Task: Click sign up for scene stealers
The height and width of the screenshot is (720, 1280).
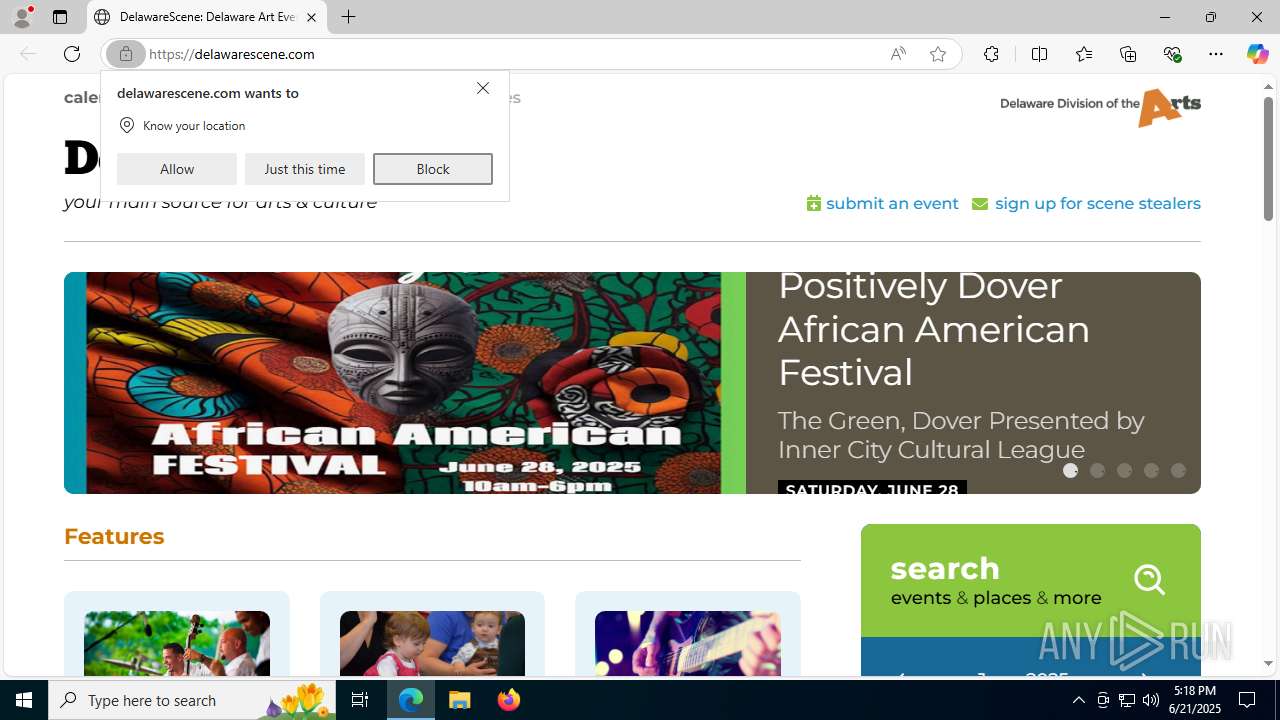Action: 1086,203
